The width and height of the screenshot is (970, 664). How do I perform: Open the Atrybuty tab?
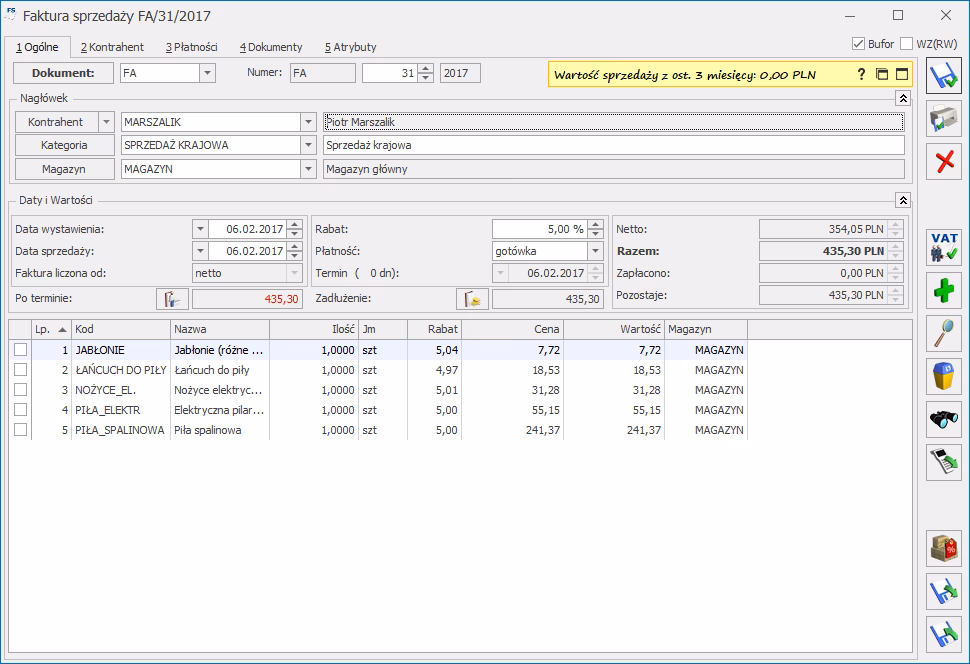(x=350, y=47)
